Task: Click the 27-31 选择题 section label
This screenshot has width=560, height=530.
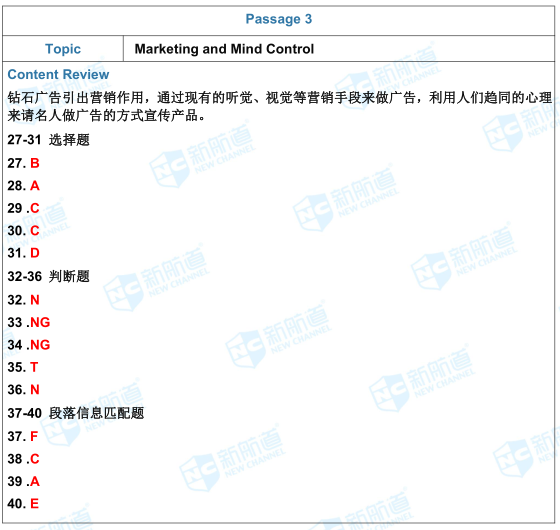Action: pyautogui.click(x=49, y=140)
